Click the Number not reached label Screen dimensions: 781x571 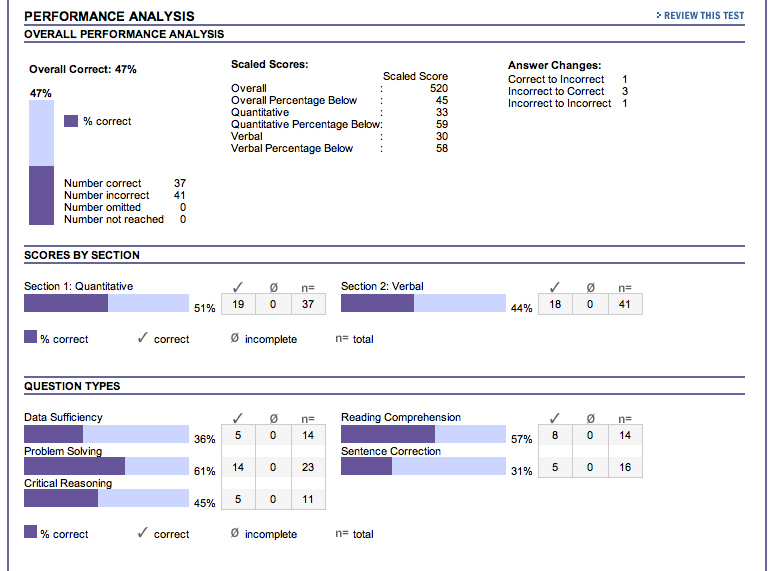[114, 219]
